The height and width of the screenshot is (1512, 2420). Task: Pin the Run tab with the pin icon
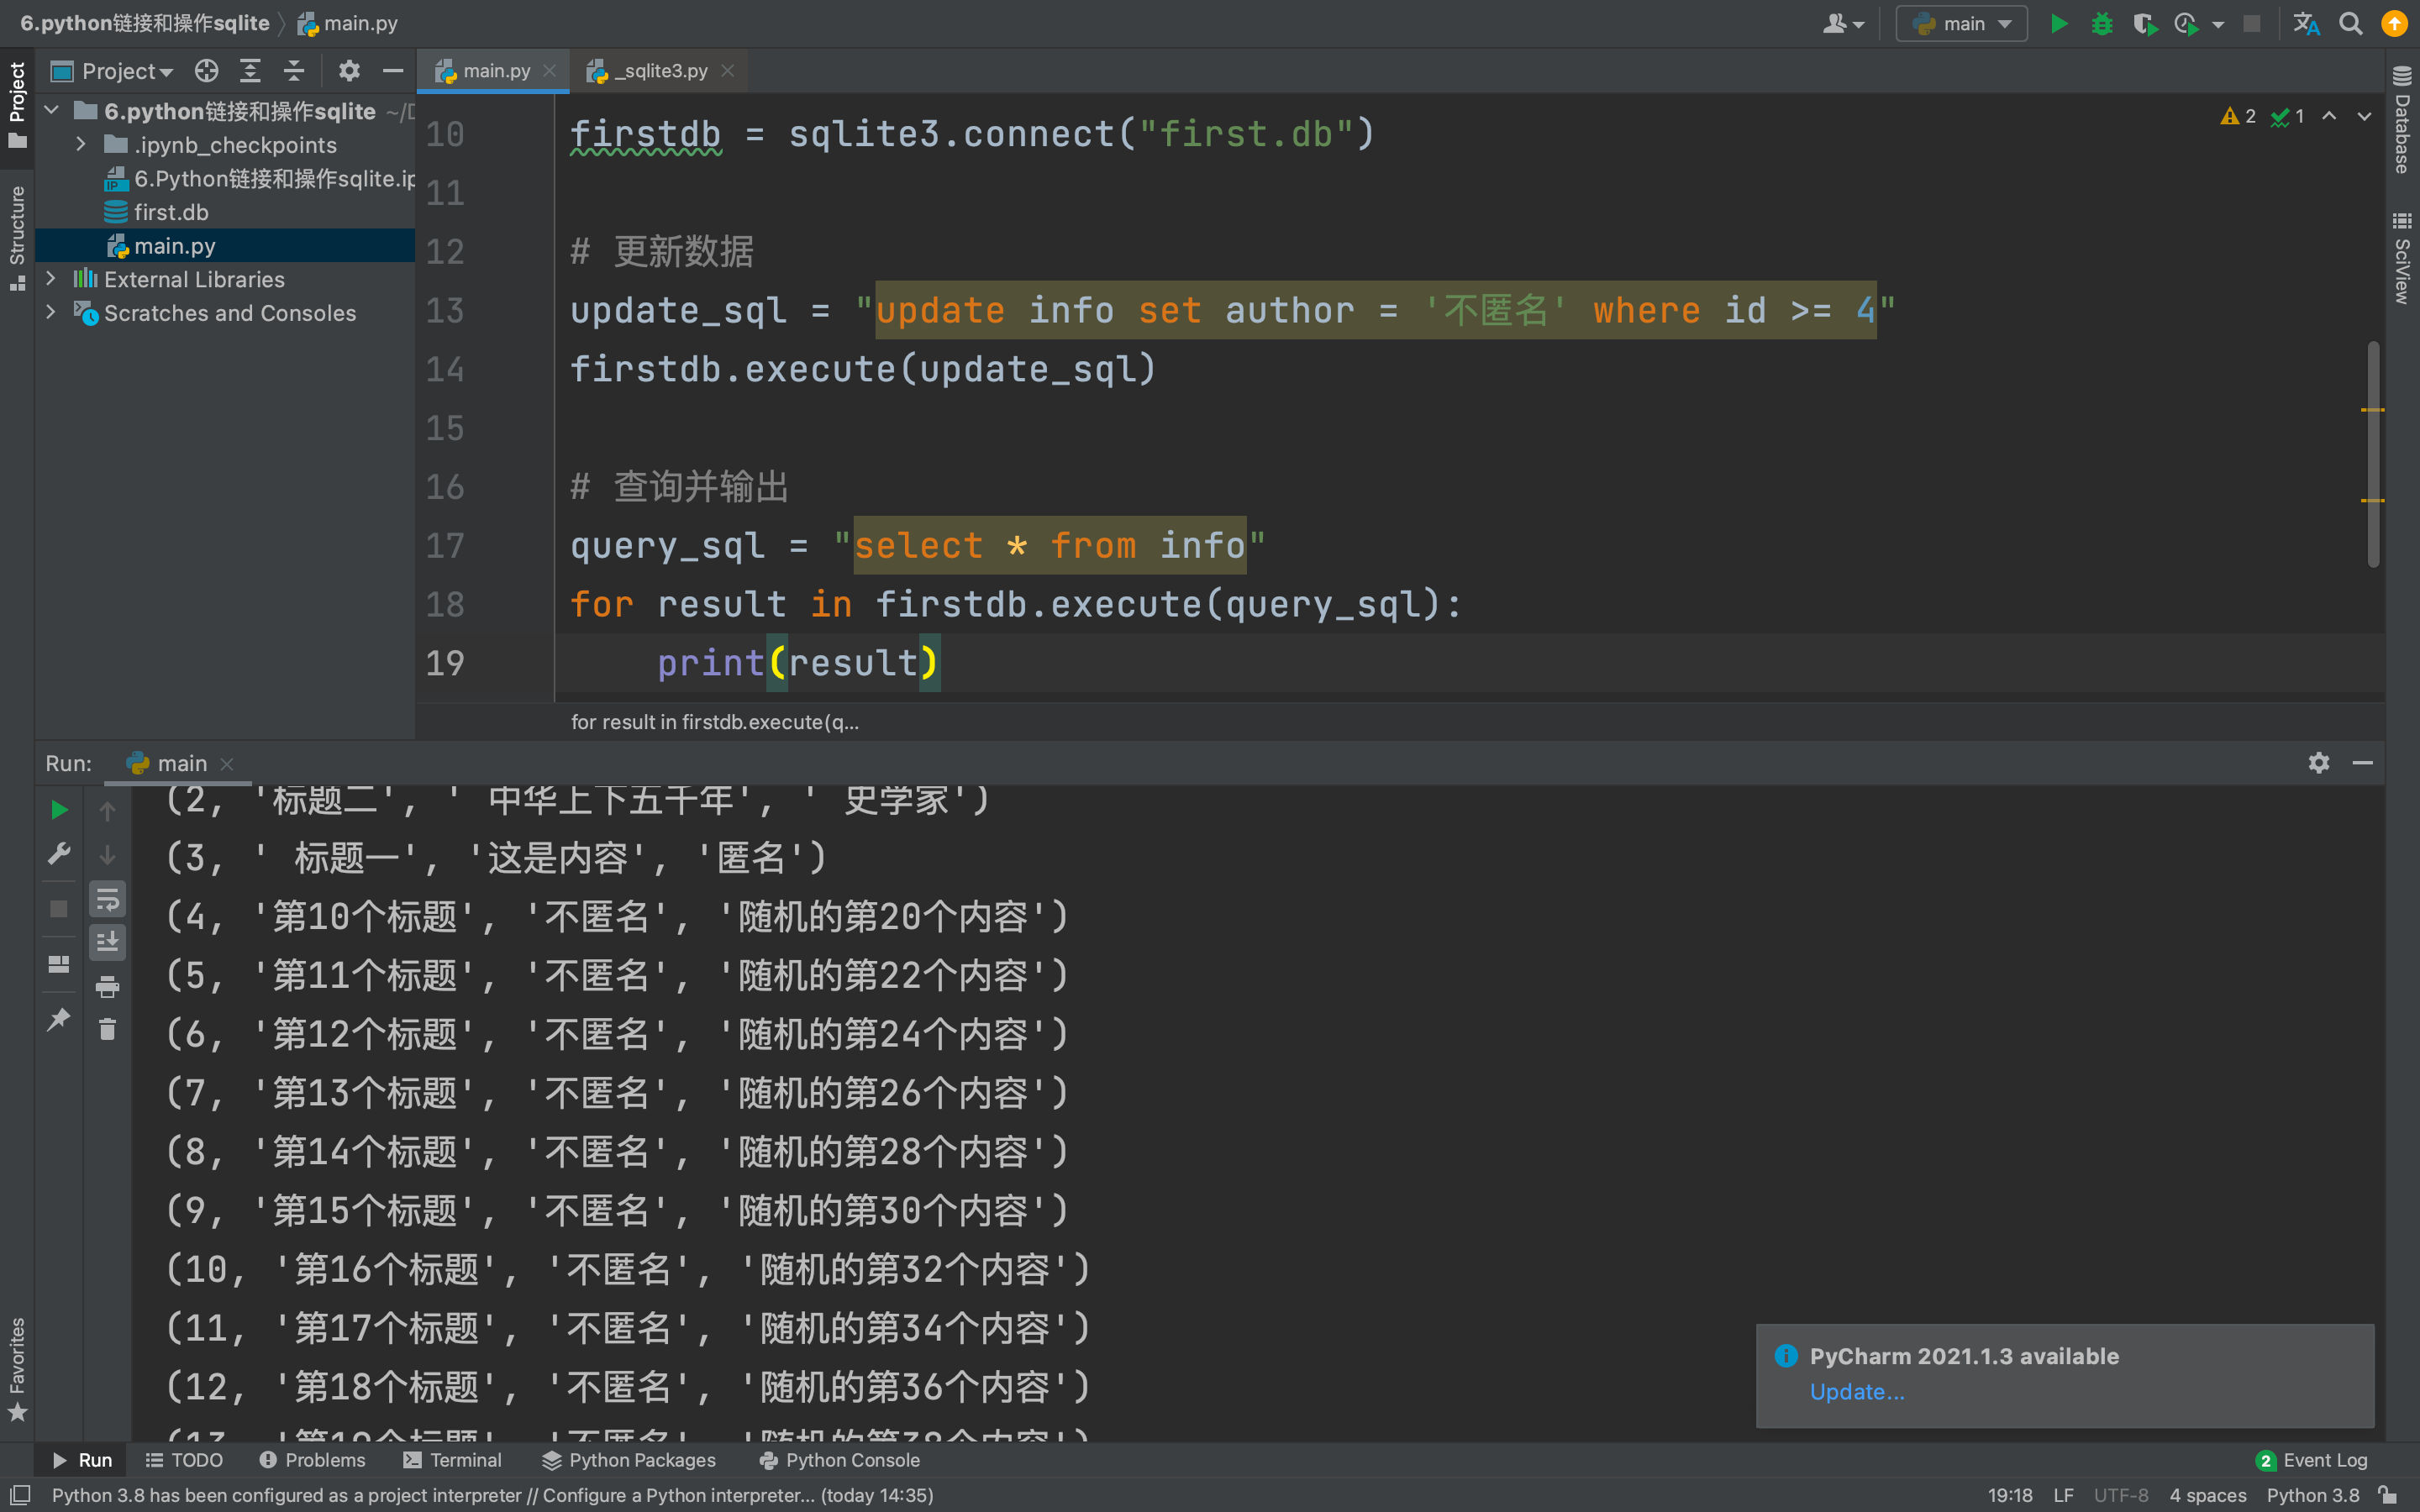[x=59, y=1019]
